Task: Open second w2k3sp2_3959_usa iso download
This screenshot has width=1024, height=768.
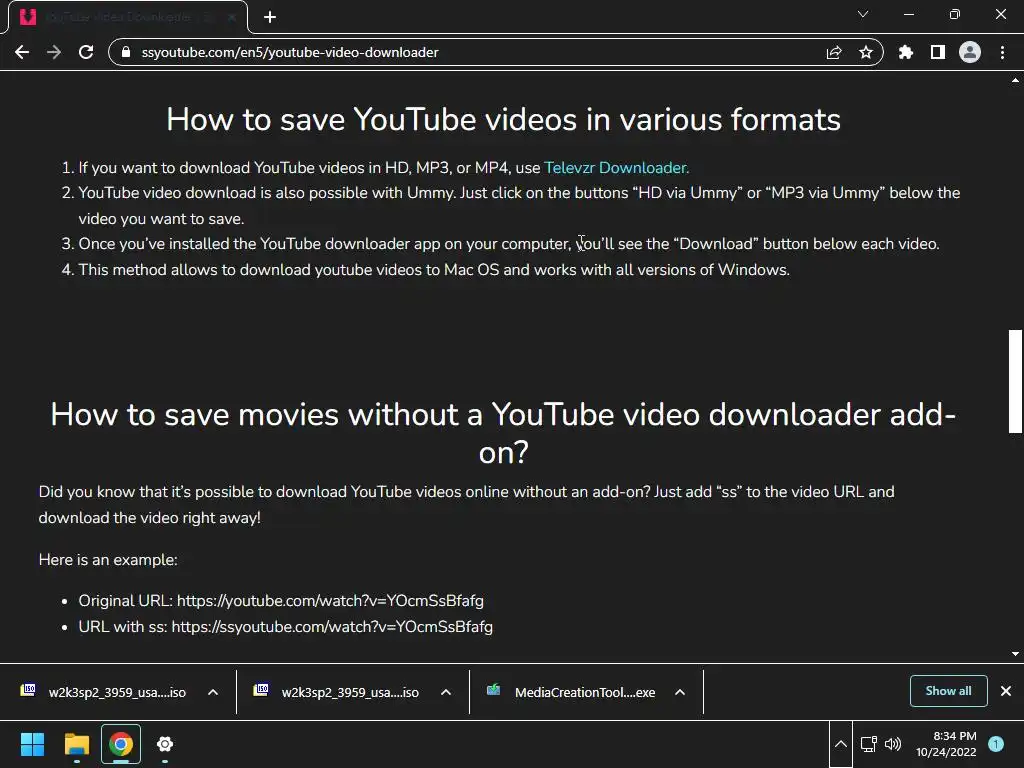Action: [338, 692]
